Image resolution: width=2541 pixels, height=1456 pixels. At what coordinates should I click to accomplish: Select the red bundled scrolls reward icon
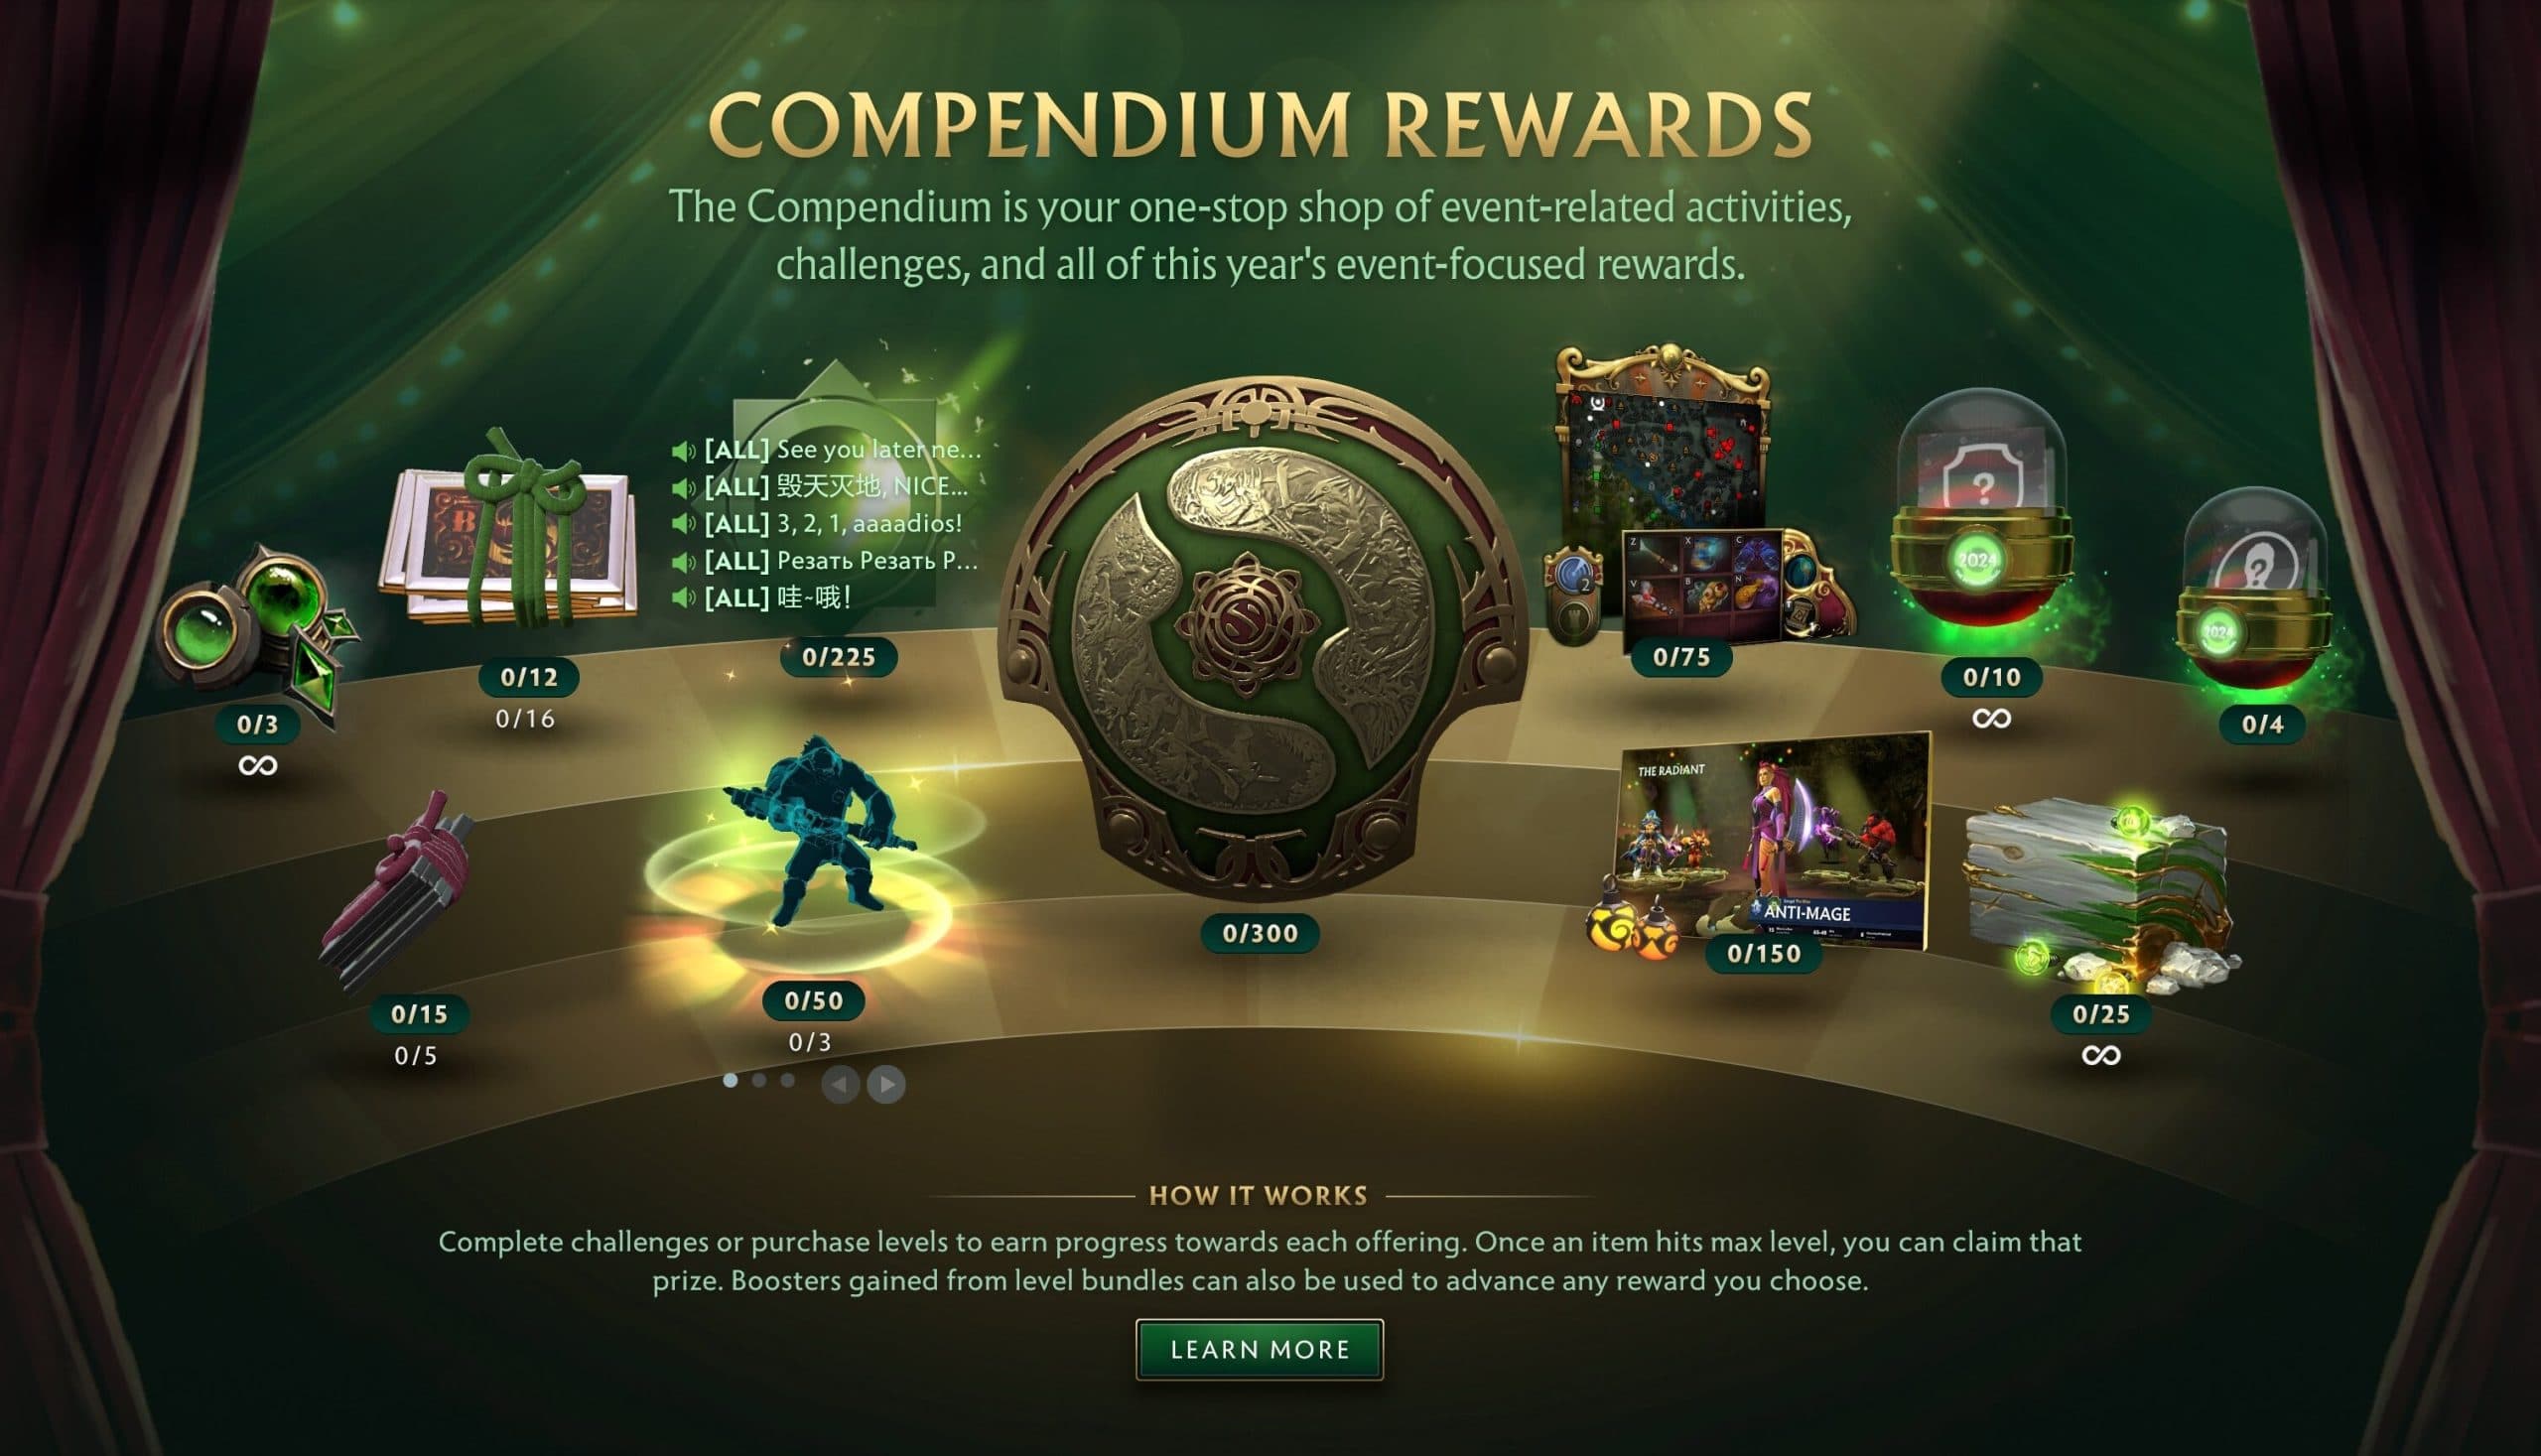(x=398, y=890)
